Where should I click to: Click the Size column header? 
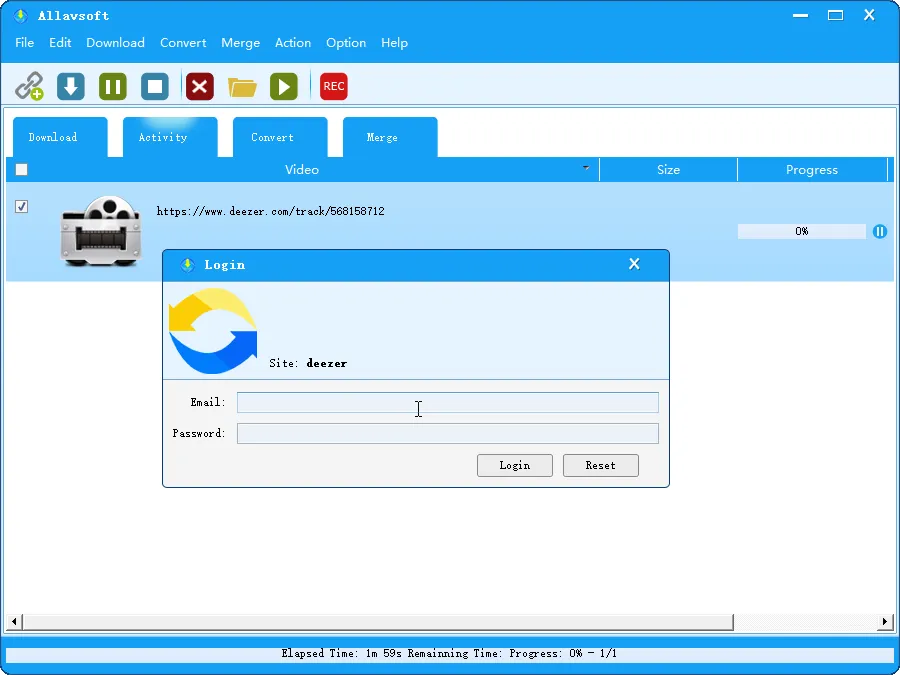pos(668,170)
